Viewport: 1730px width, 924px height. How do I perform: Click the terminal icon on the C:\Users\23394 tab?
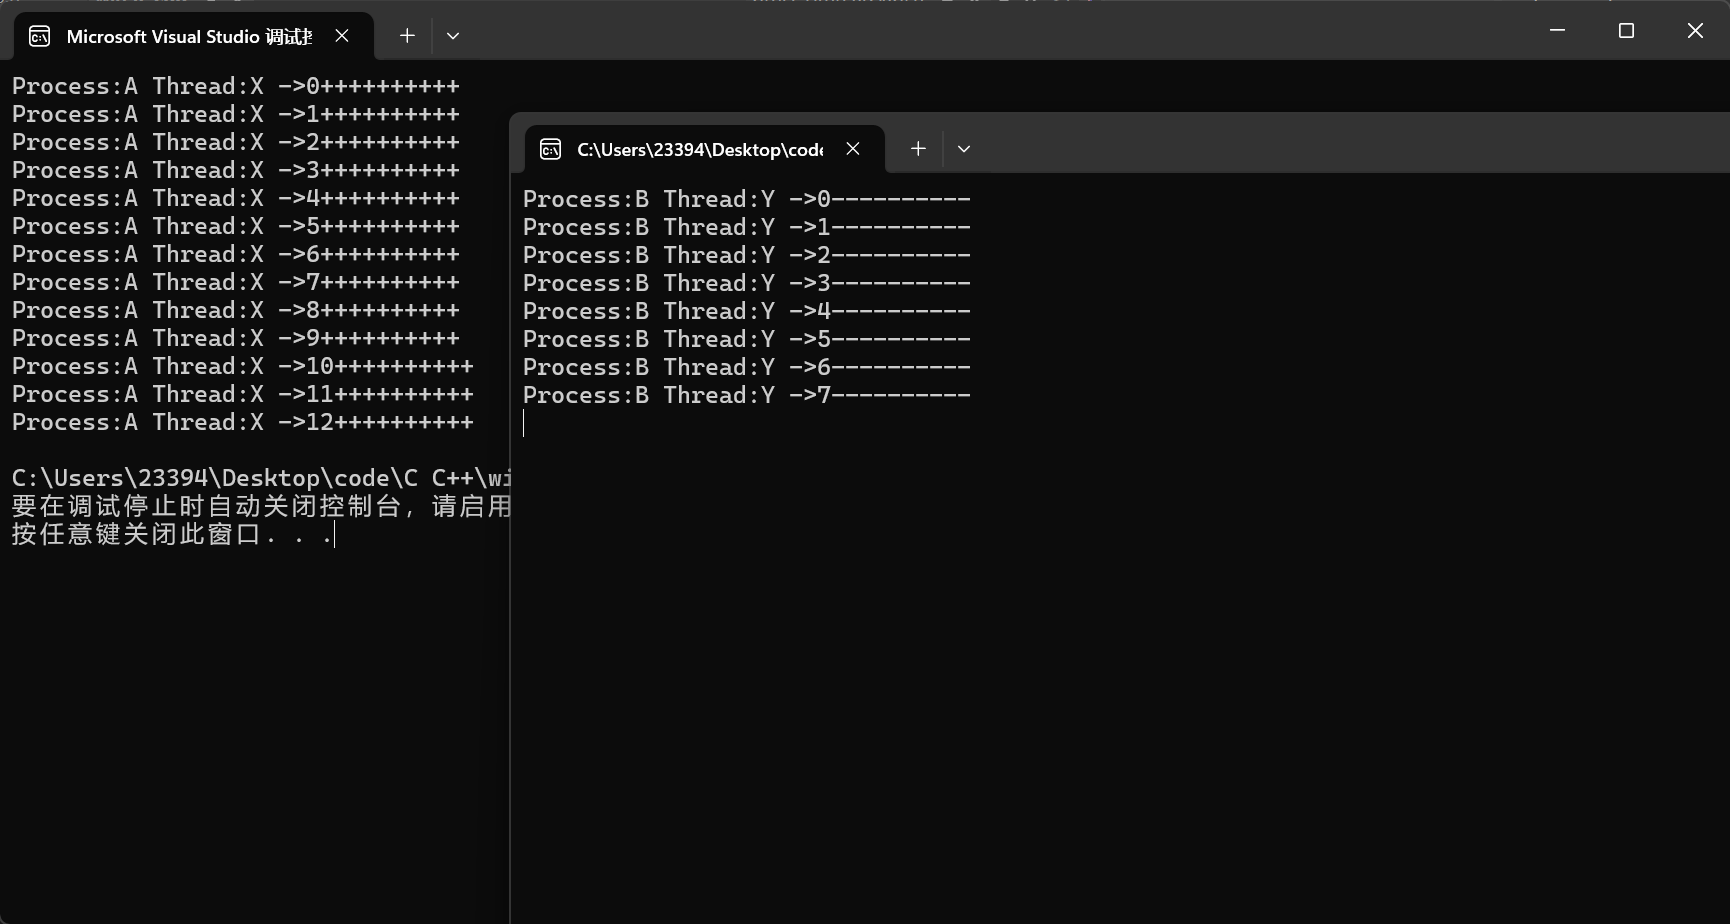[x=551, y=150]
